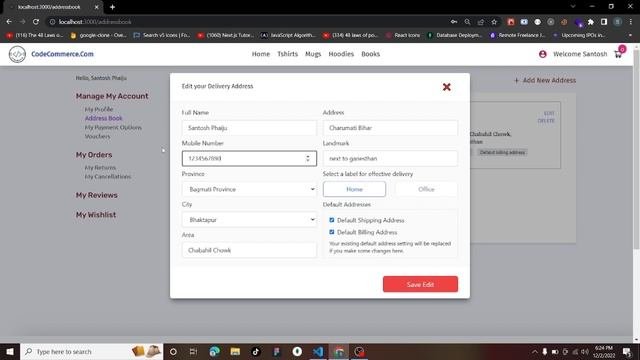Open My Payment Options link
Viewport: 640px width, 360px height.
point(113,127)
